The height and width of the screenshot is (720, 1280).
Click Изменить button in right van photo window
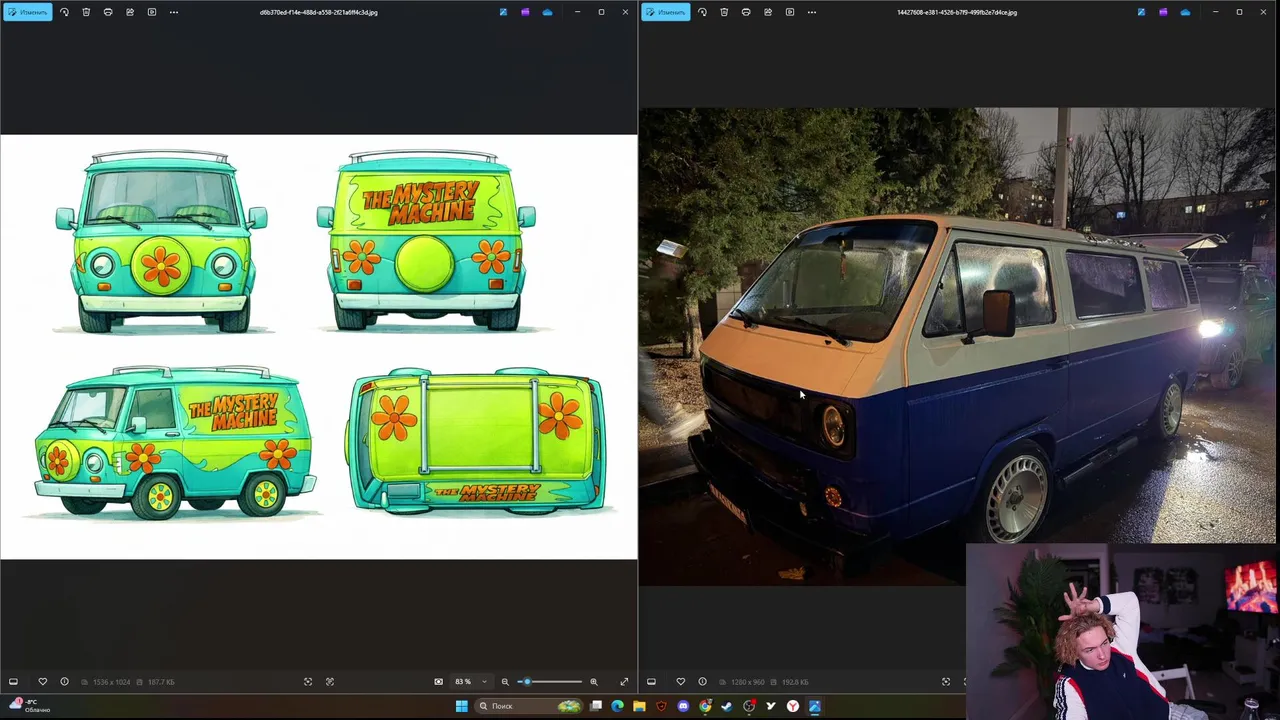665,12
